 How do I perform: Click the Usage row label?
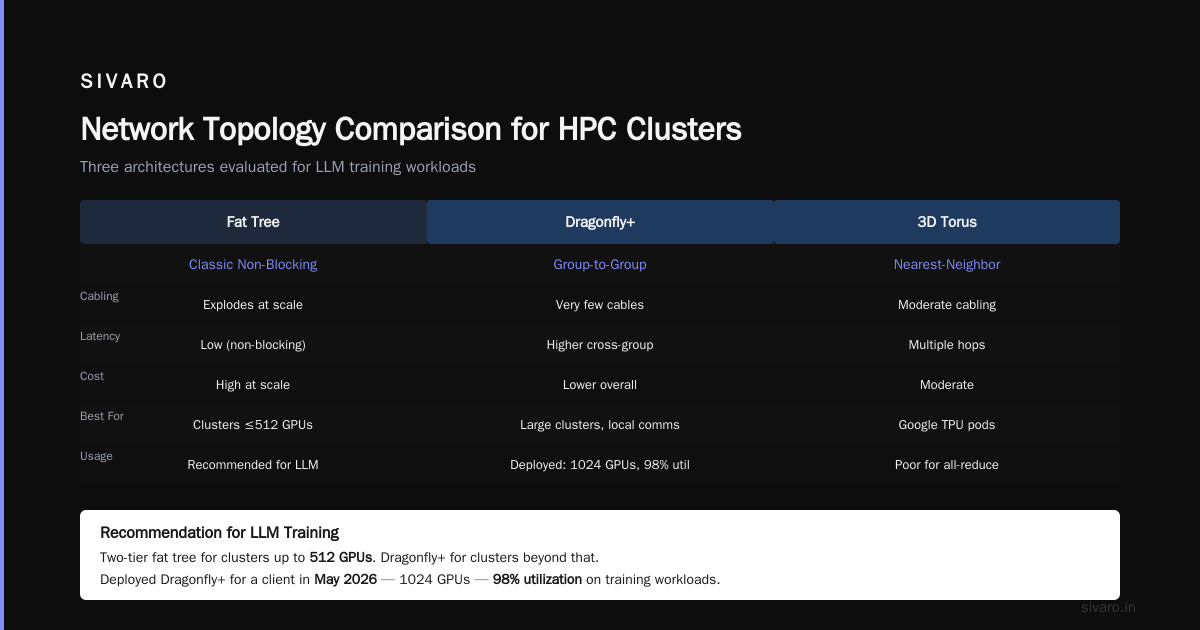(x=96, y=456)
